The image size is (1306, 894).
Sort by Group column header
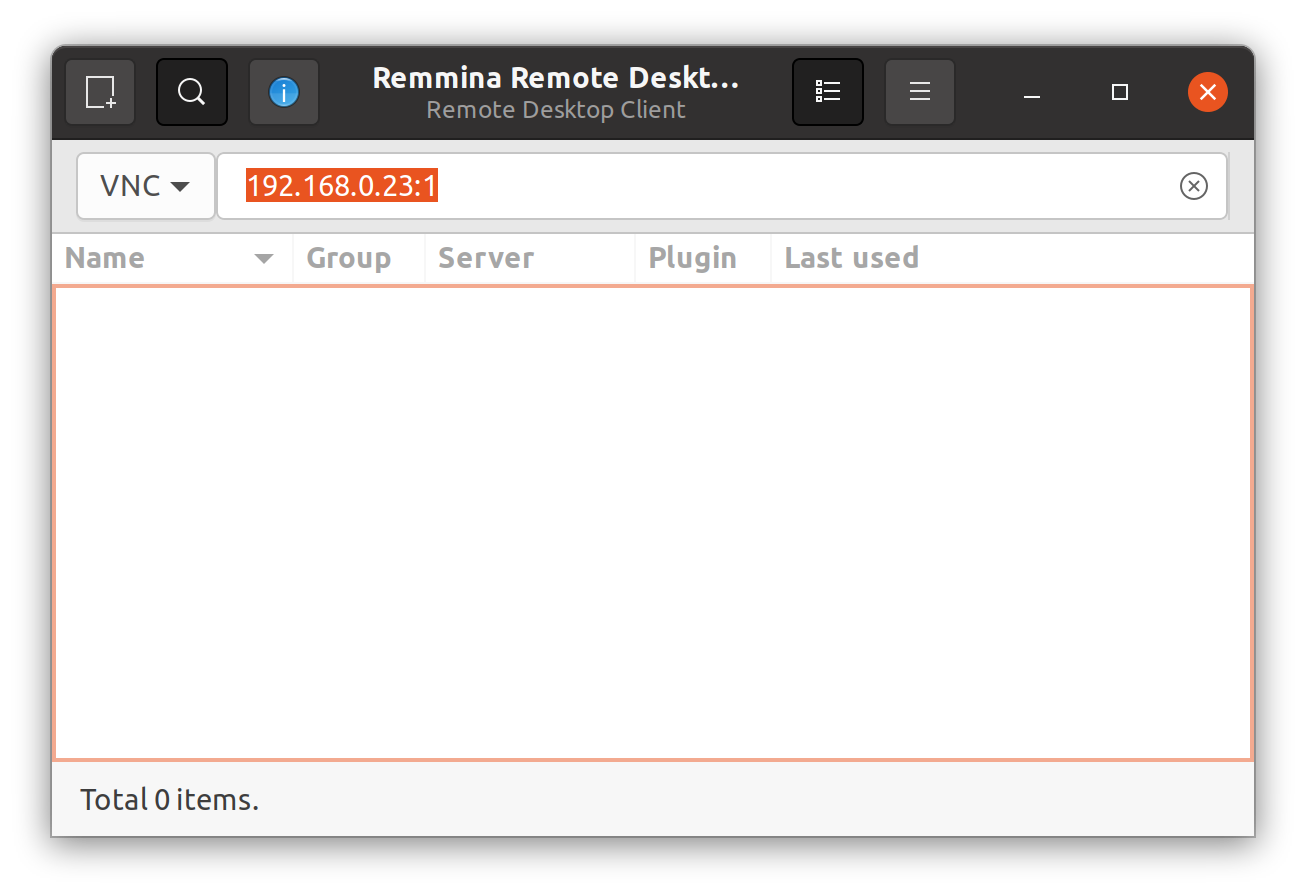tap(359, 258)
